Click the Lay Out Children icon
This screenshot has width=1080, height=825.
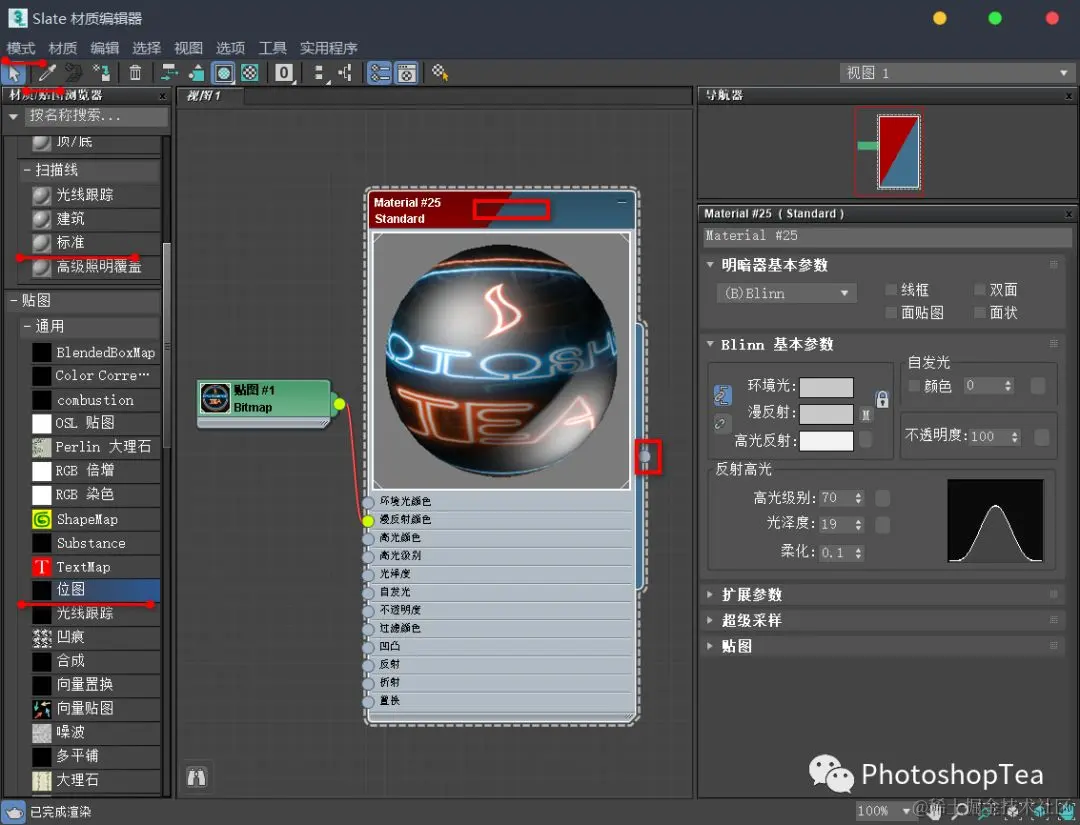(x=346, y=72)
